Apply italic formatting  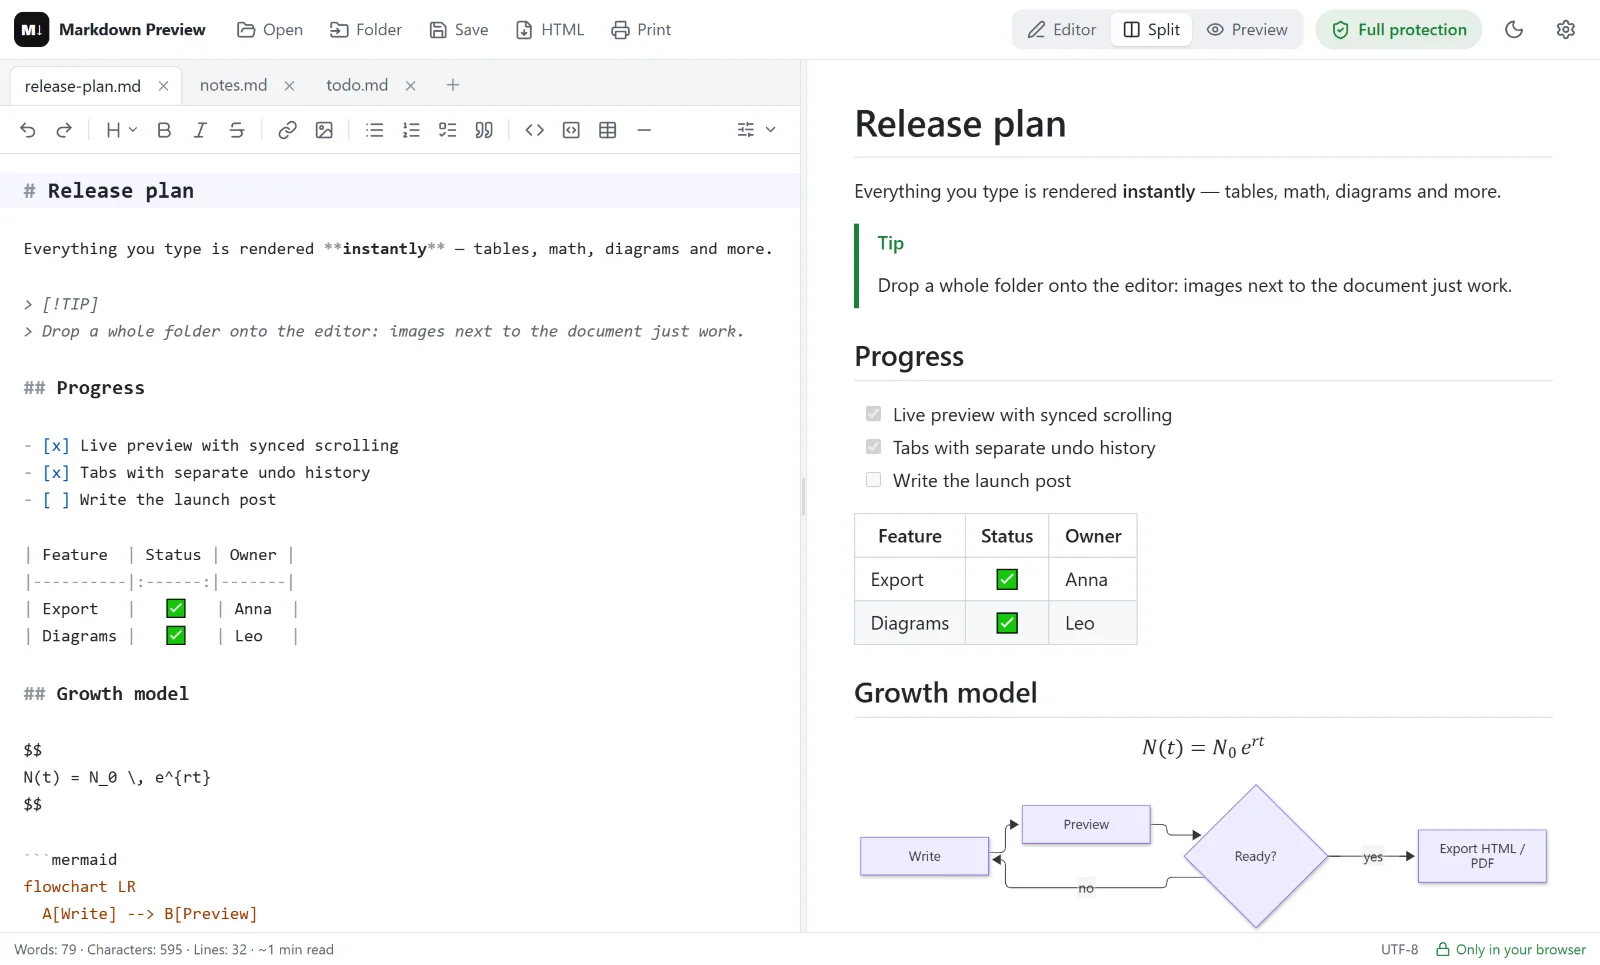coord(200,130)
